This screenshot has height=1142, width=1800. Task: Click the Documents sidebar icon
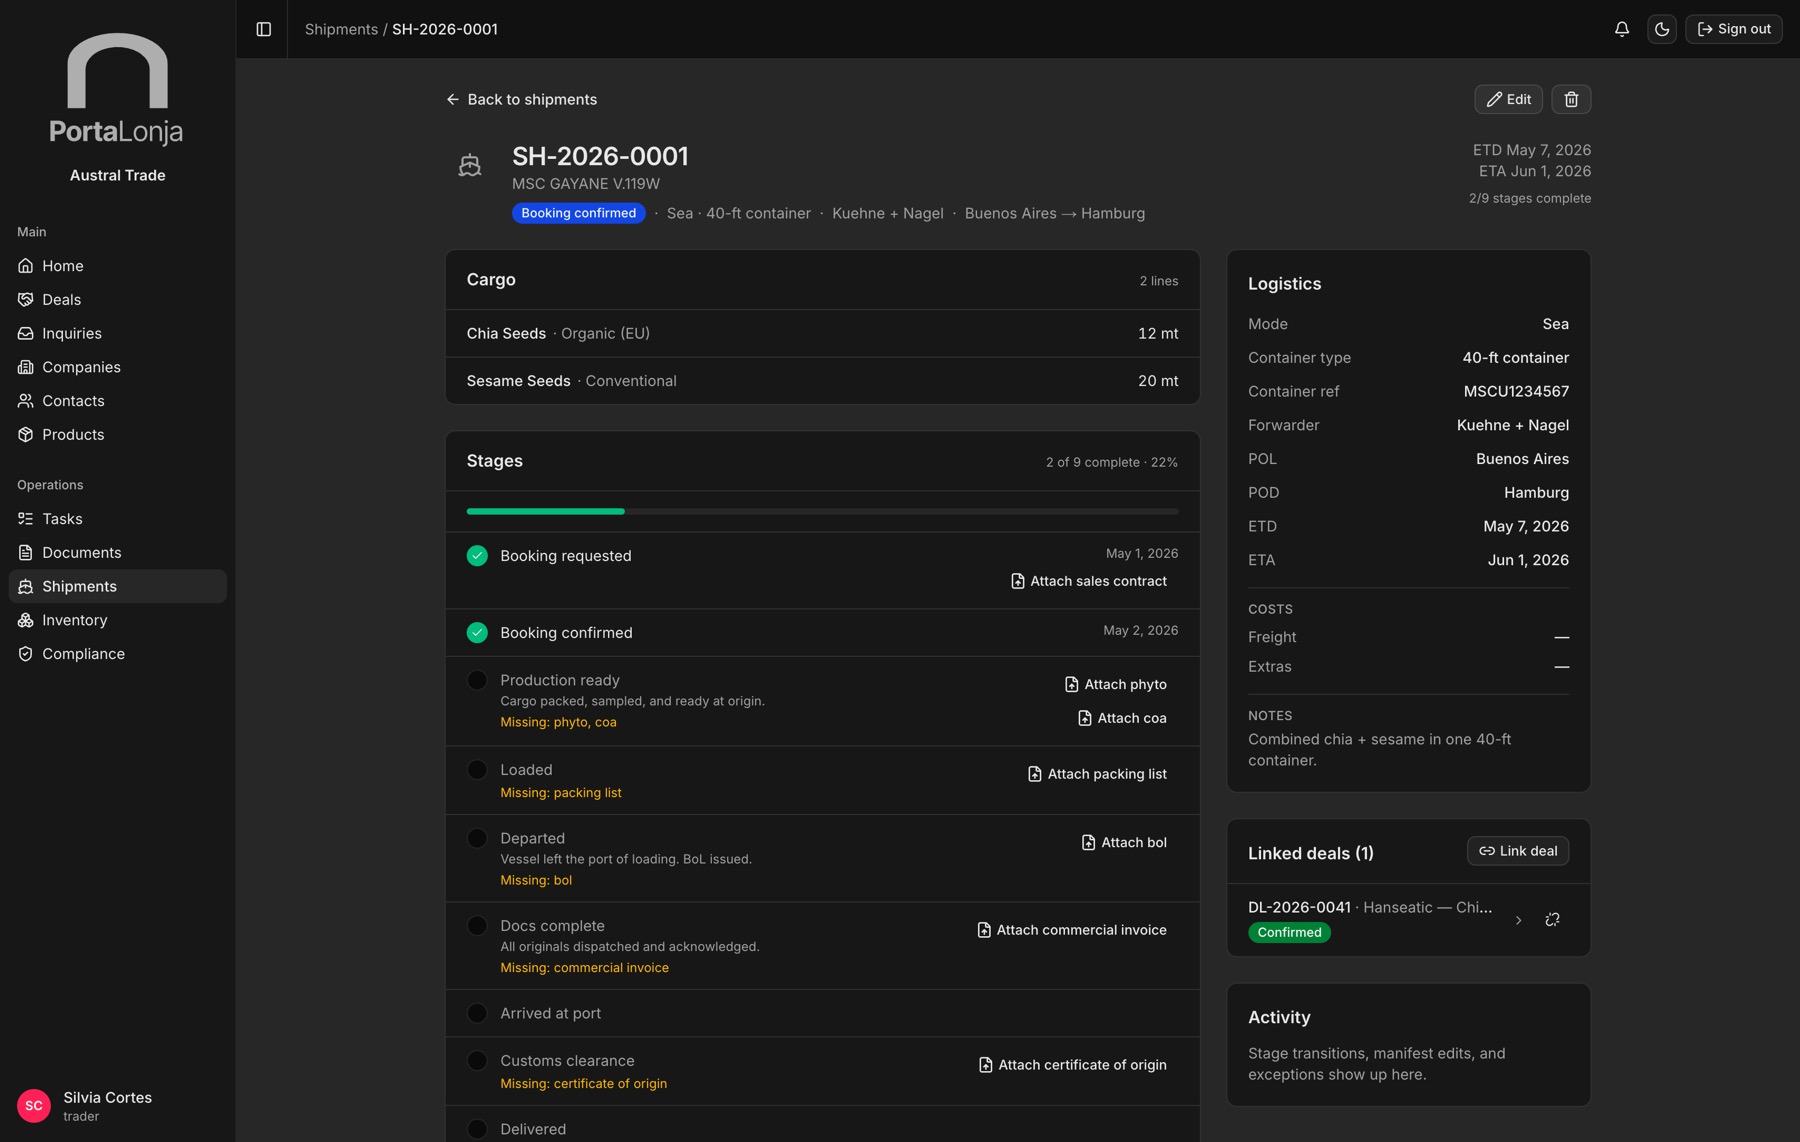click(x=26, y=553)
